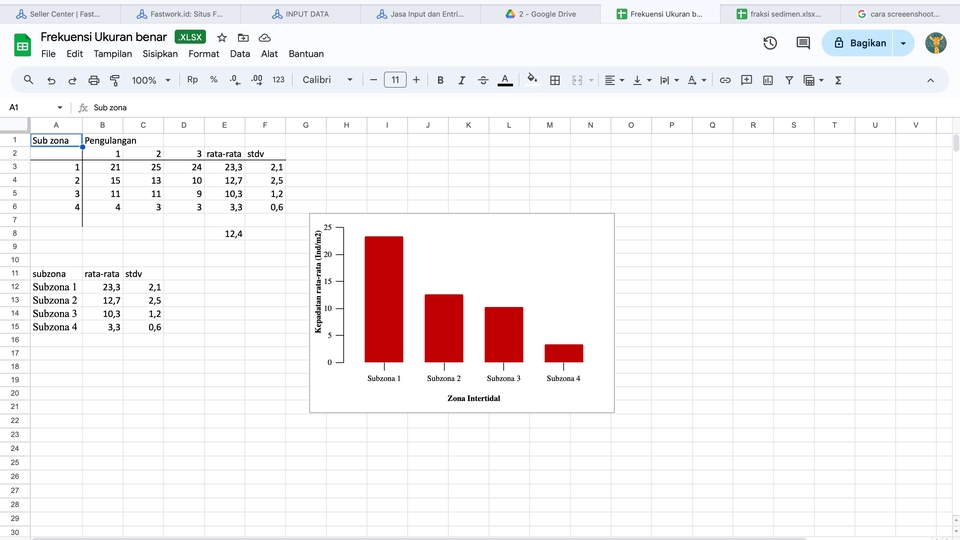Open the Edit menu
This screenshot has width=960, height=540.
tap(75, 54)
